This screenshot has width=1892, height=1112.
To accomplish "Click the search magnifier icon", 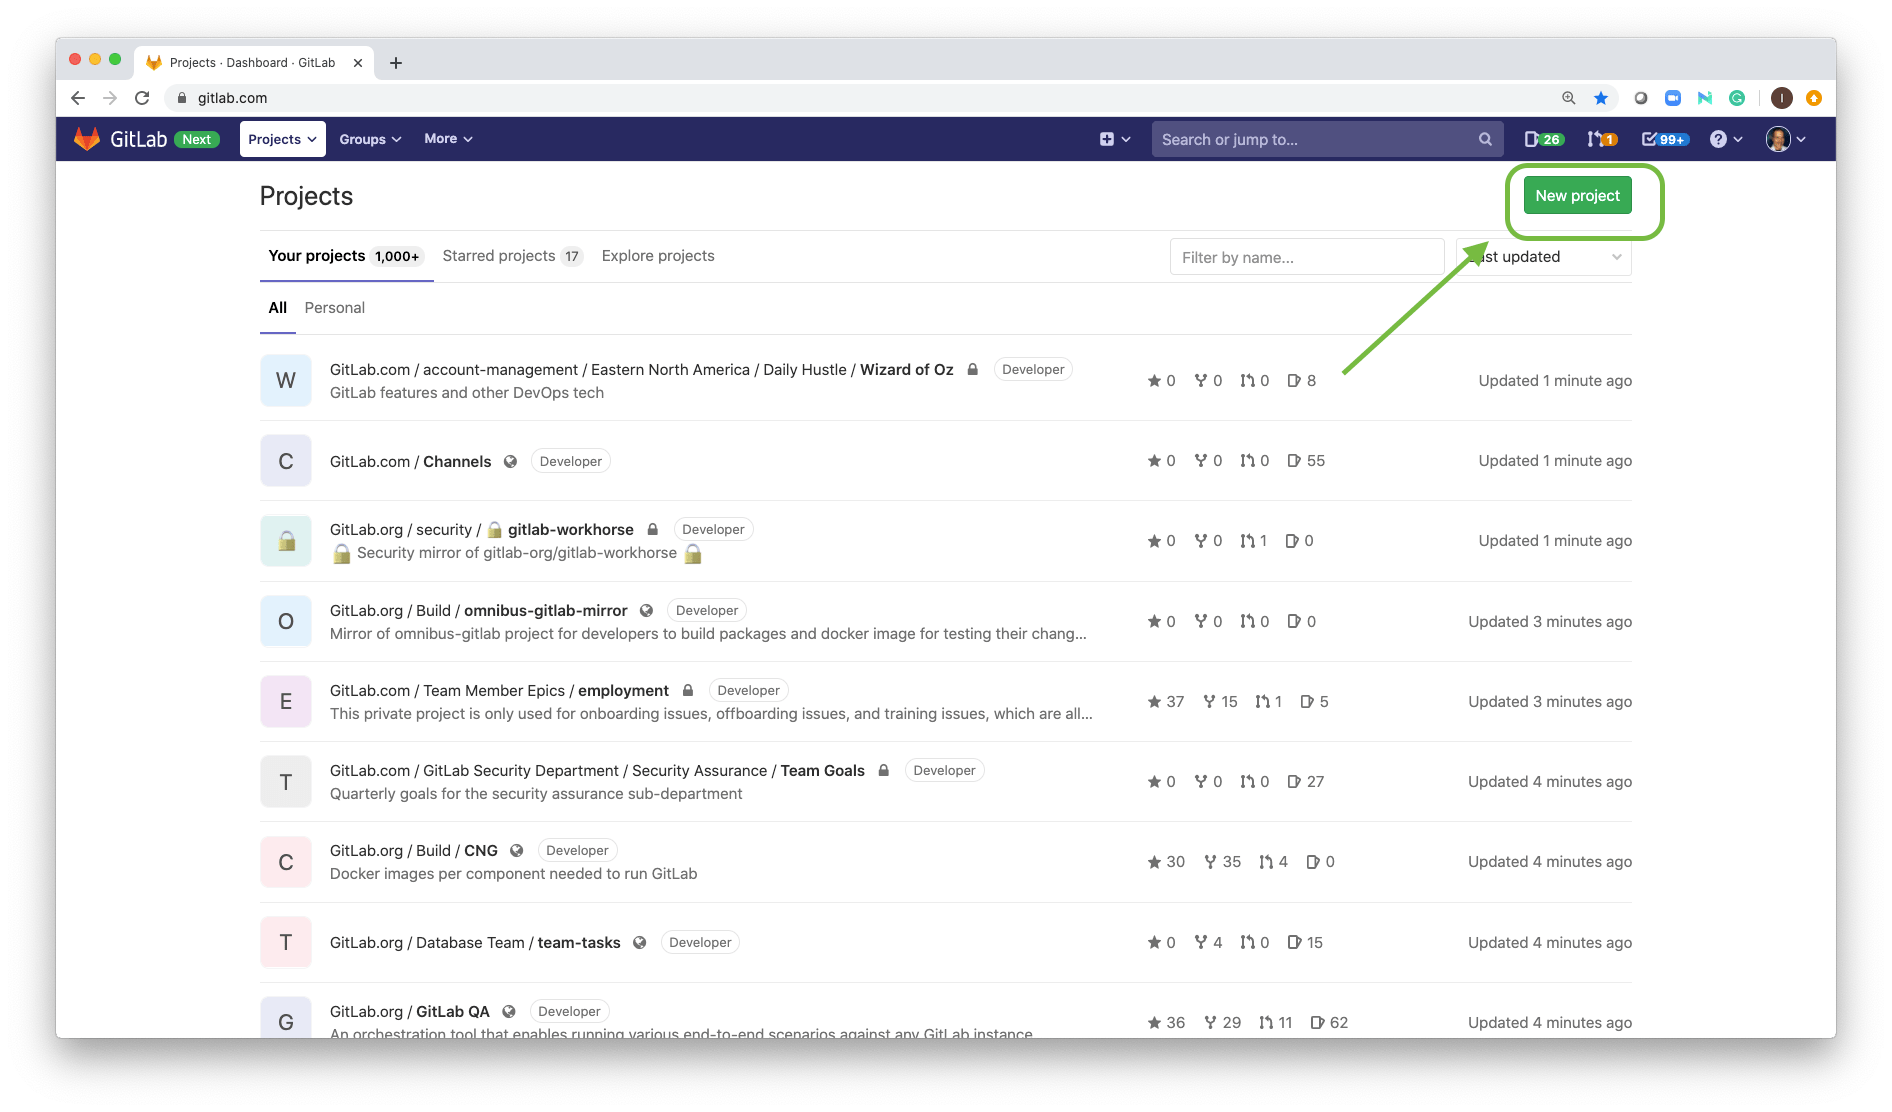I will (1485, 139).
